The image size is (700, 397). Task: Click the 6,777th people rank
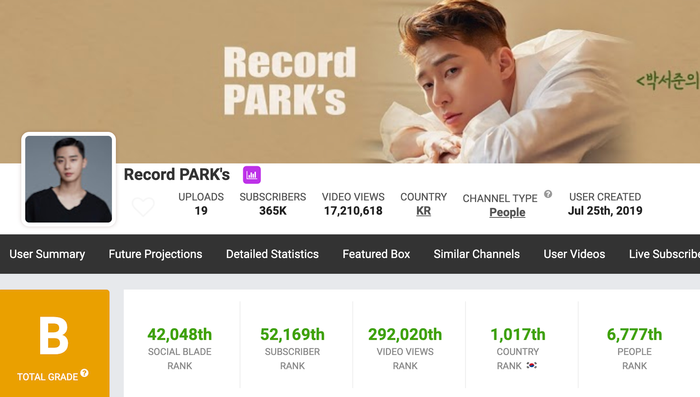tap(634, 334)
